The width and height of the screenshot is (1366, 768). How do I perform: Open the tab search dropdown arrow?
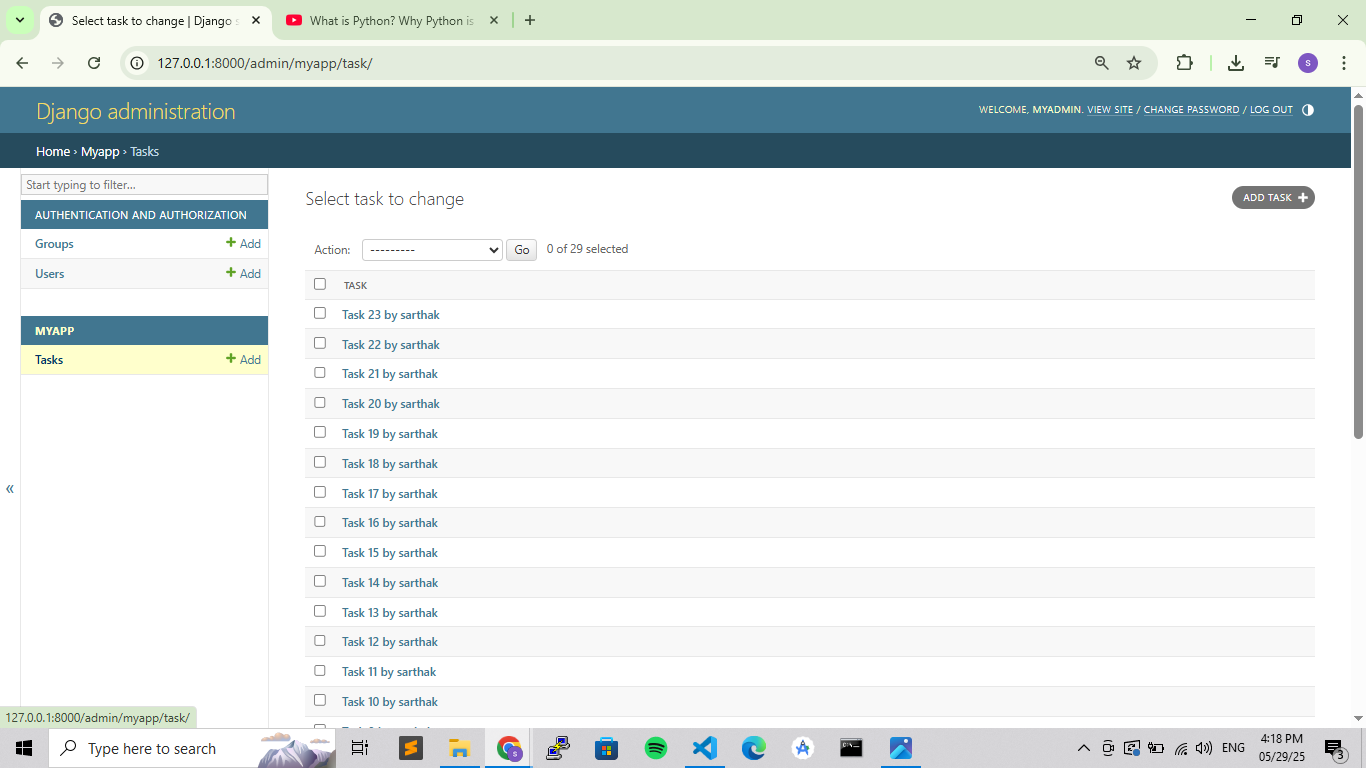(19, 20)
